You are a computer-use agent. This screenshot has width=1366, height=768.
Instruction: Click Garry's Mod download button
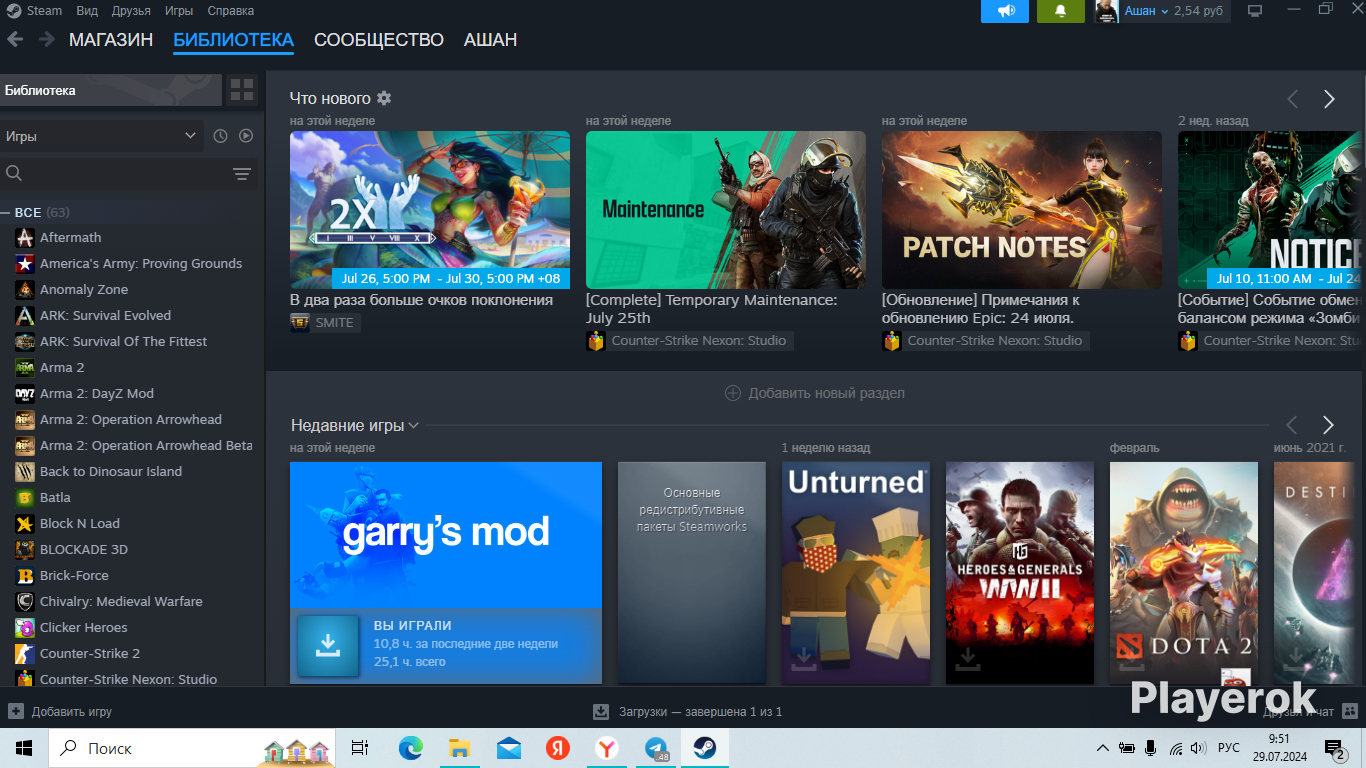click(x=328, y=646)
